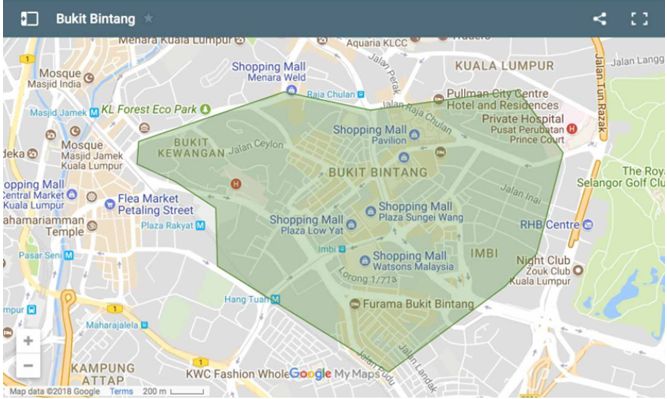Click the Watsons Malaysia shopping pin
This screenshot has height=399, width=667.
pos(365,260)
